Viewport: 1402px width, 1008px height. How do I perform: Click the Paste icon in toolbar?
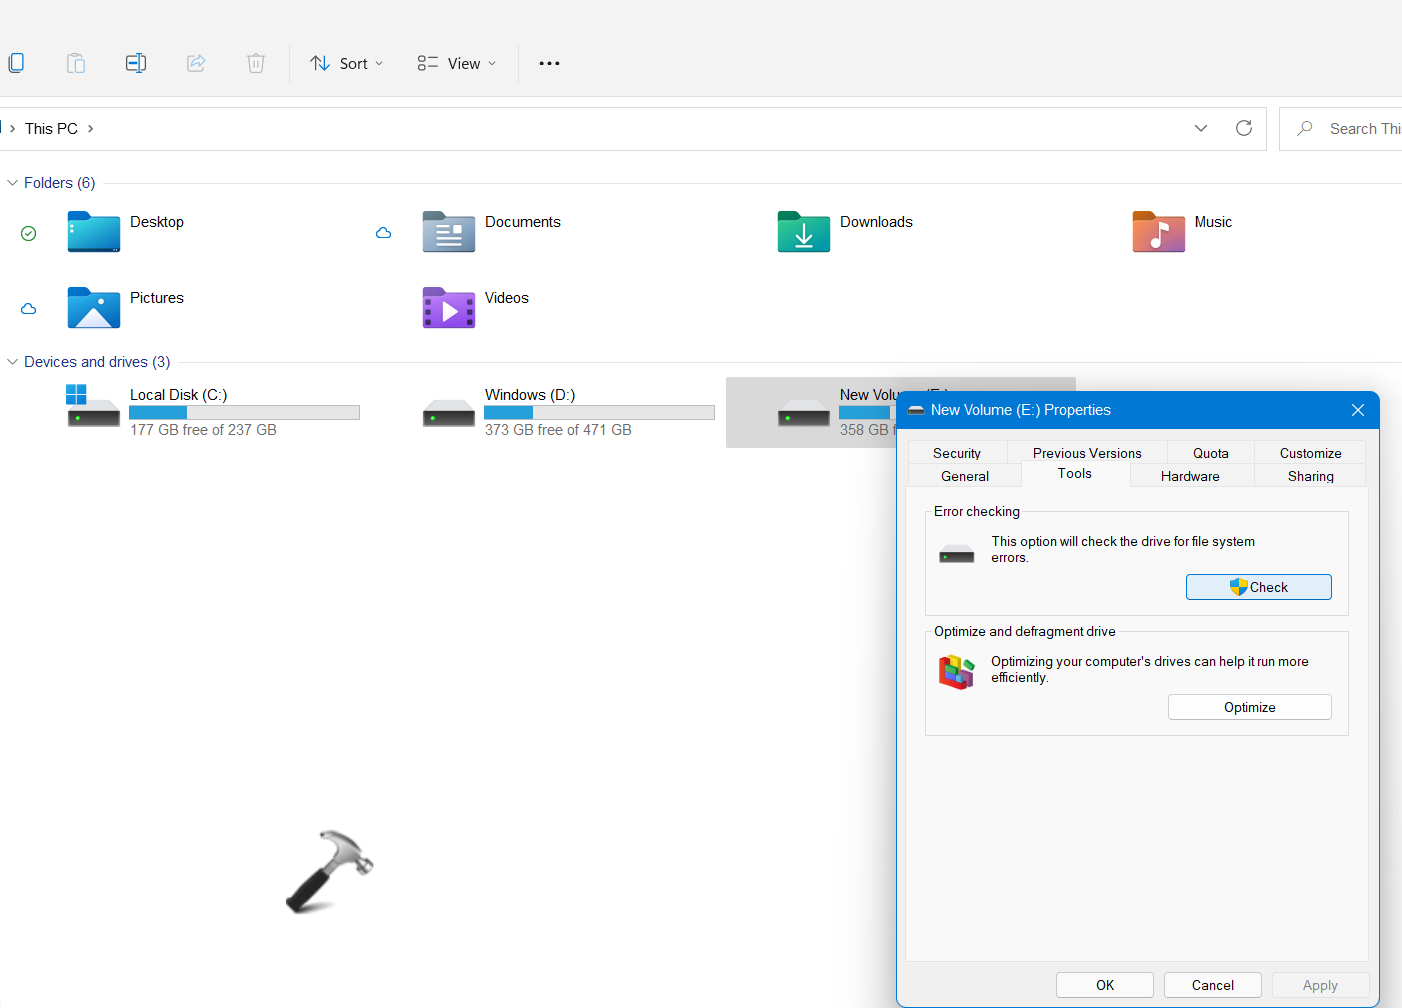pos(76,63)
